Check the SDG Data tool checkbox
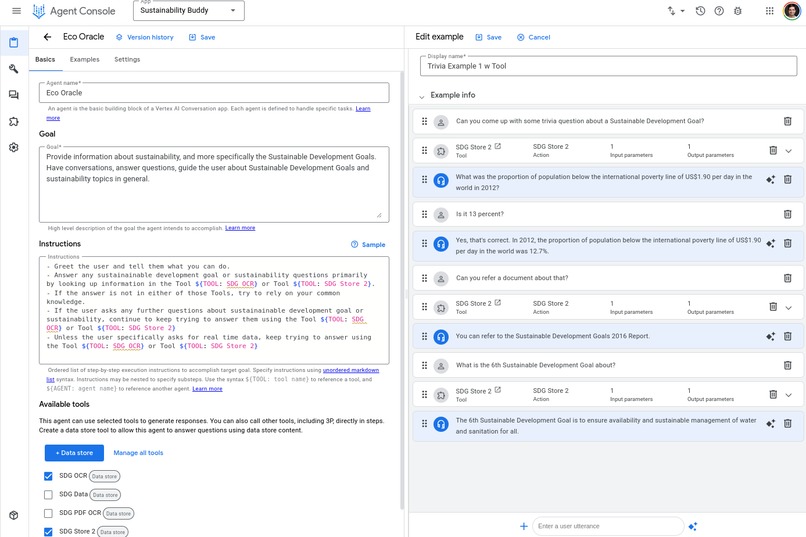The height and width of the screenshot is (537, 806). (48, 495)
